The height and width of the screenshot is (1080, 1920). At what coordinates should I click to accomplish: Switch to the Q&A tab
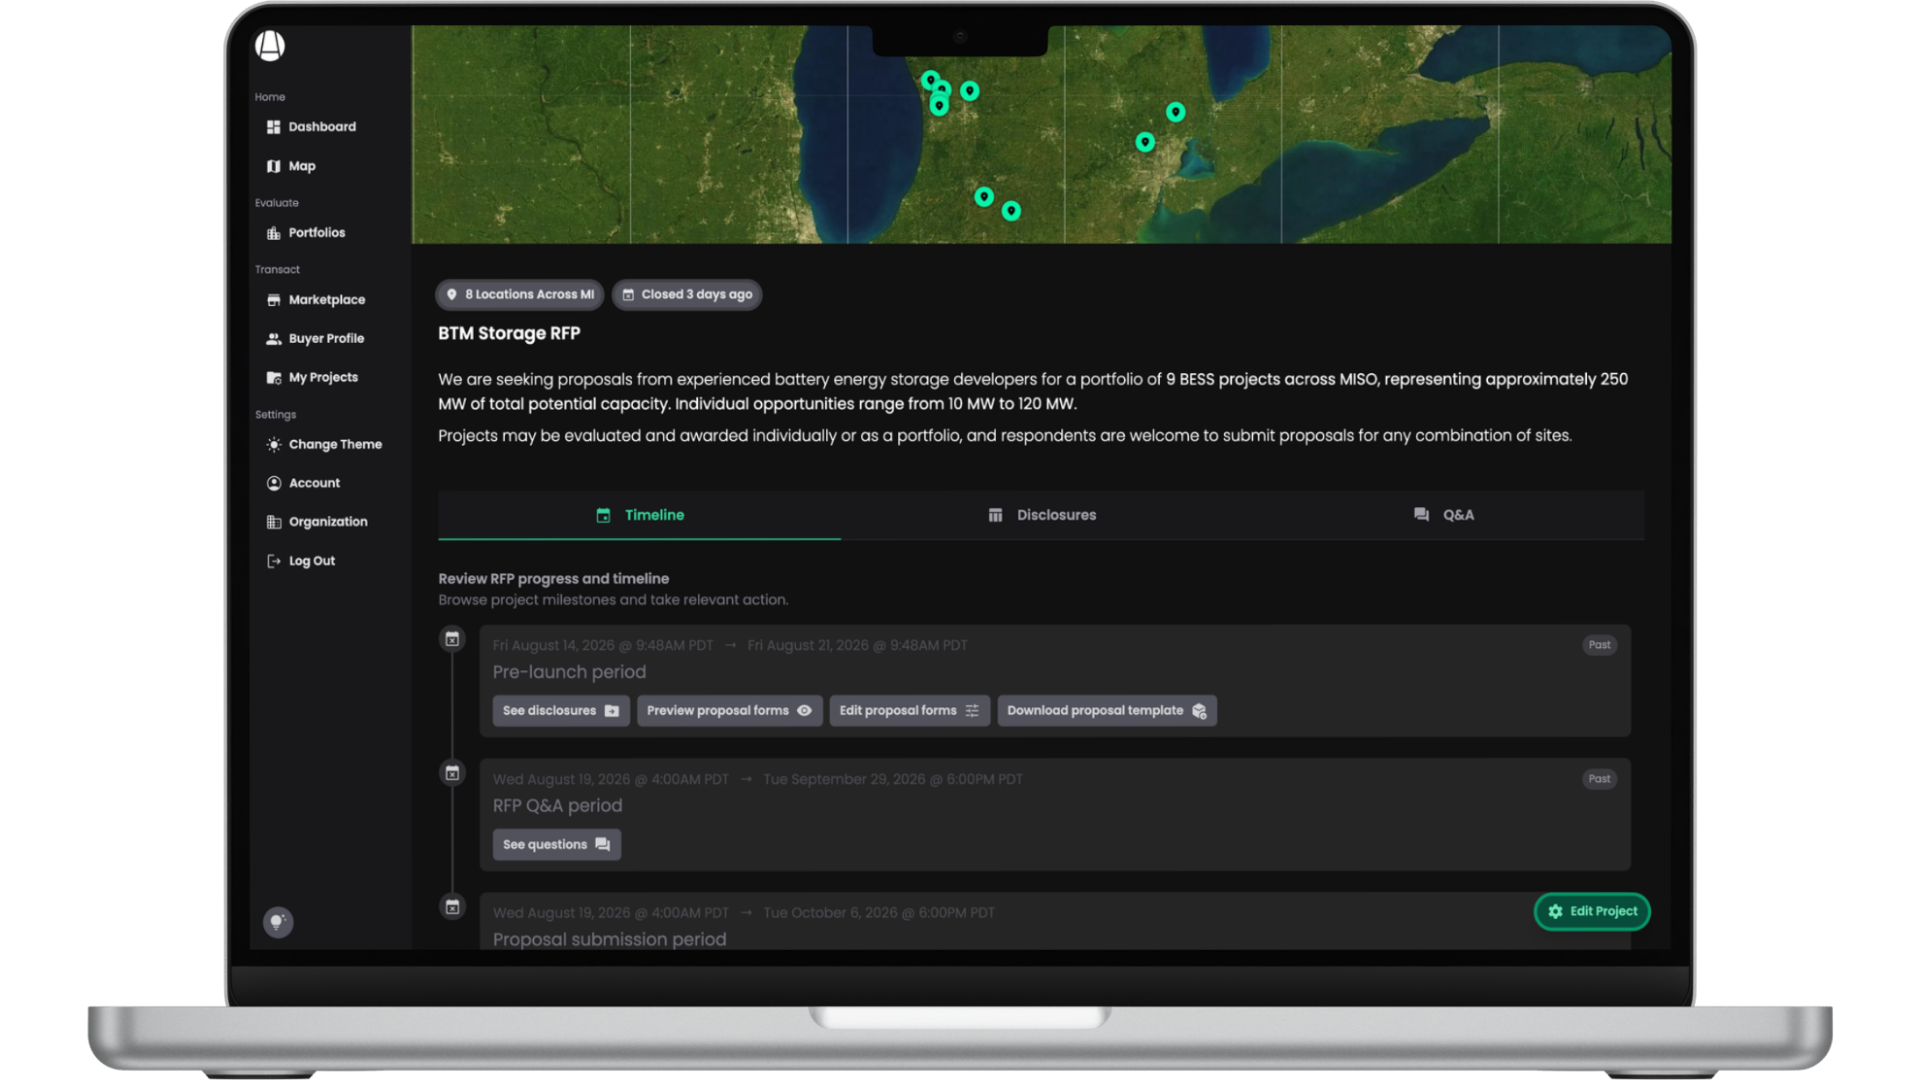click(1444, 515)
